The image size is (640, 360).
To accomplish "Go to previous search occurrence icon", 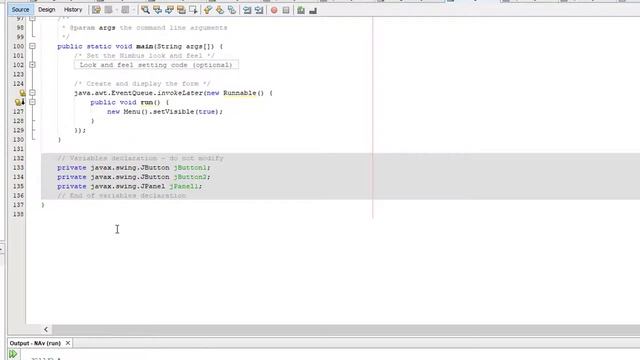I will [x=157, y=10].
